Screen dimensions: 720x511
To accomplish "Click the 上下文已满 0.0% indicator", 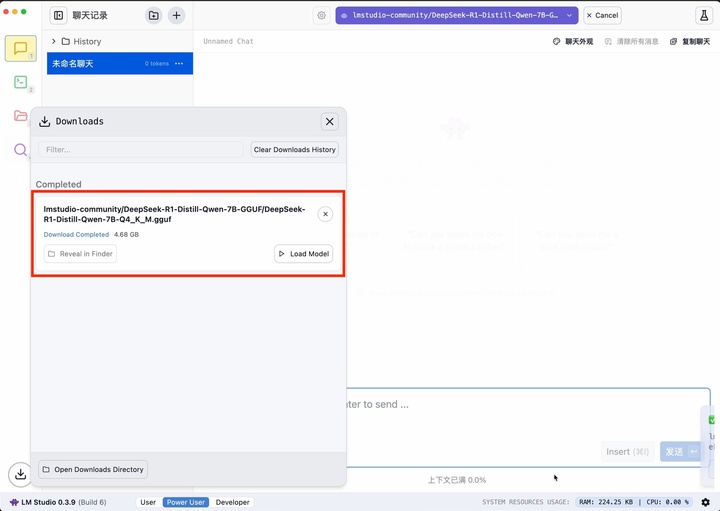I will [457, 480].
